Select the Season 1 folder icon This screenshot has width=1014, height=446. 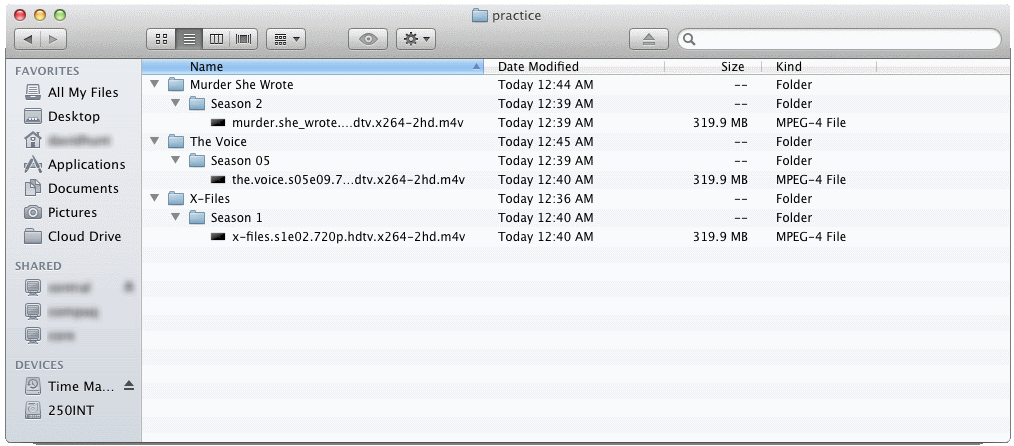click(x=197, y=217)
